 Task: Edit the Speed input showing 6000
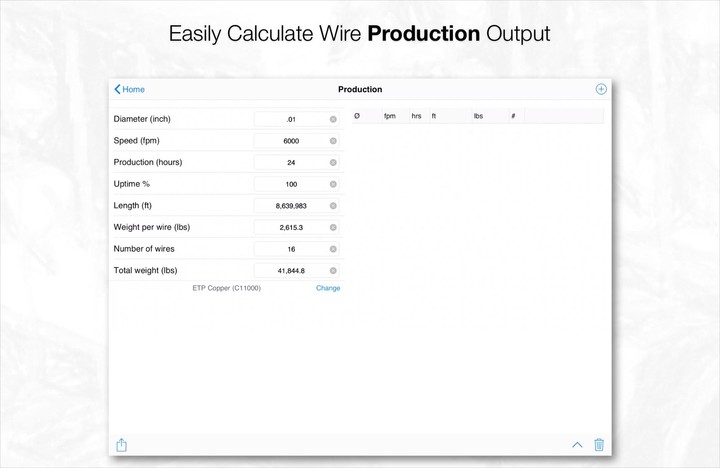coord(290,141)
